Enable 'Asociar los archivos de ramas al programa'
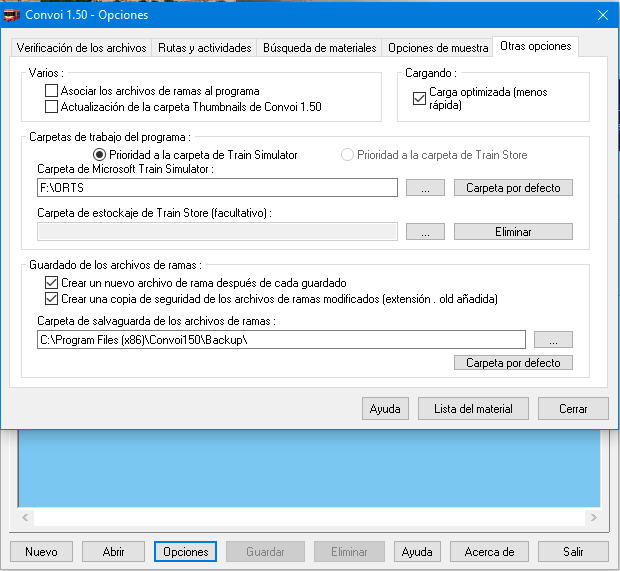This screenshot has height=571, width=620. click(52, 91)
